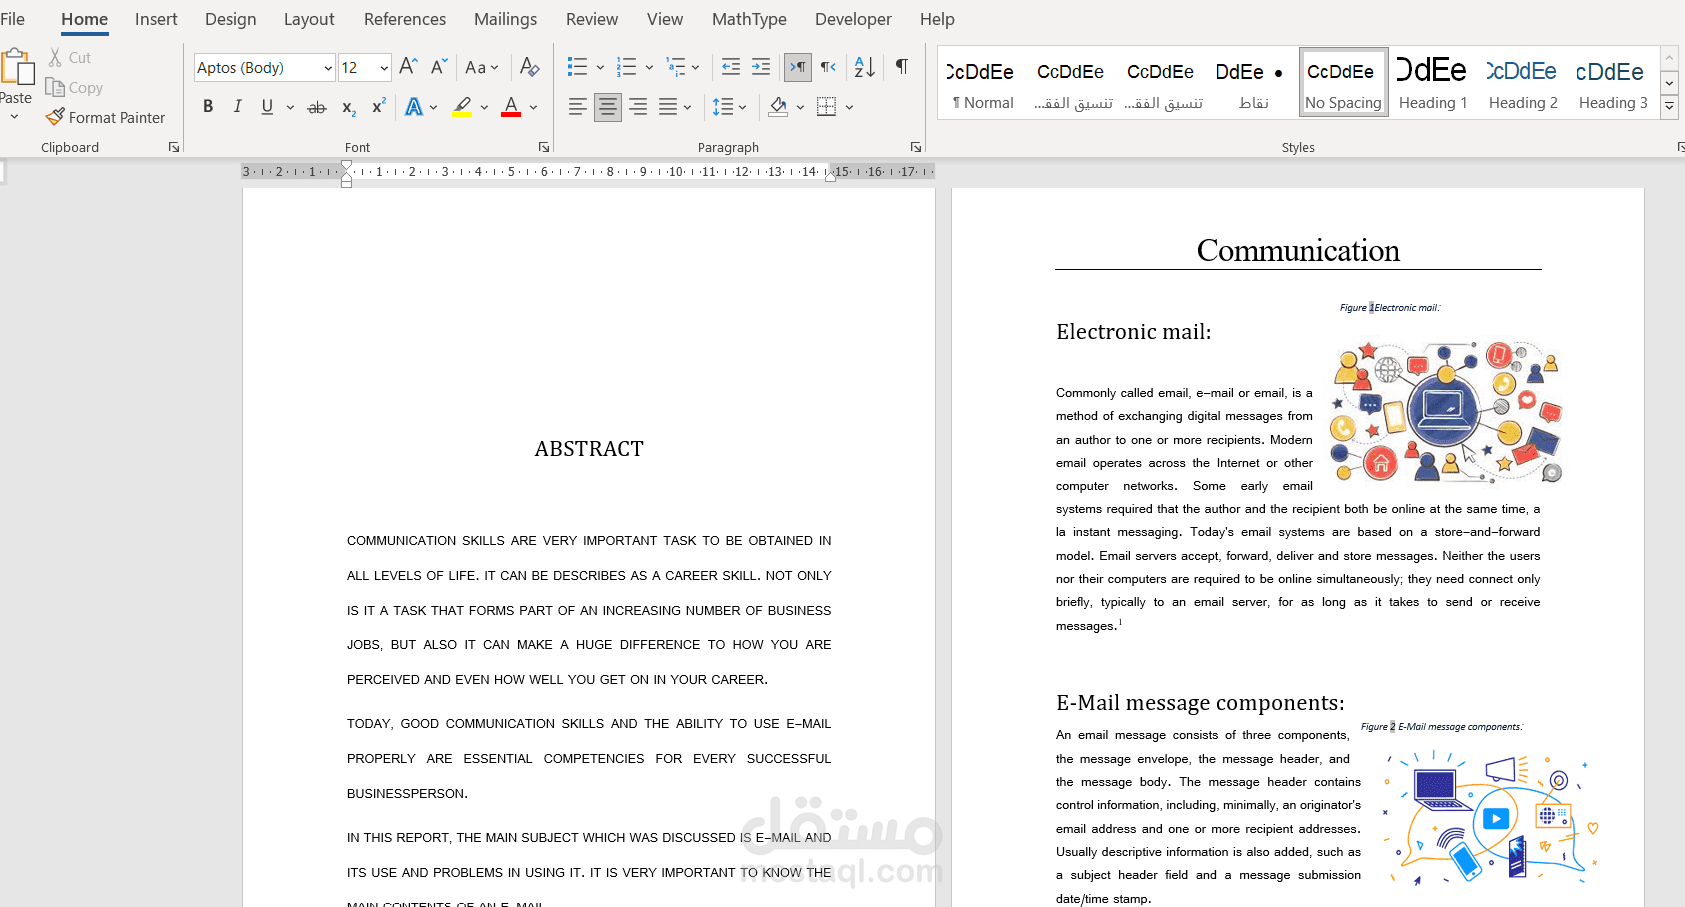Toggle subscript formatting

pos(348,108)
